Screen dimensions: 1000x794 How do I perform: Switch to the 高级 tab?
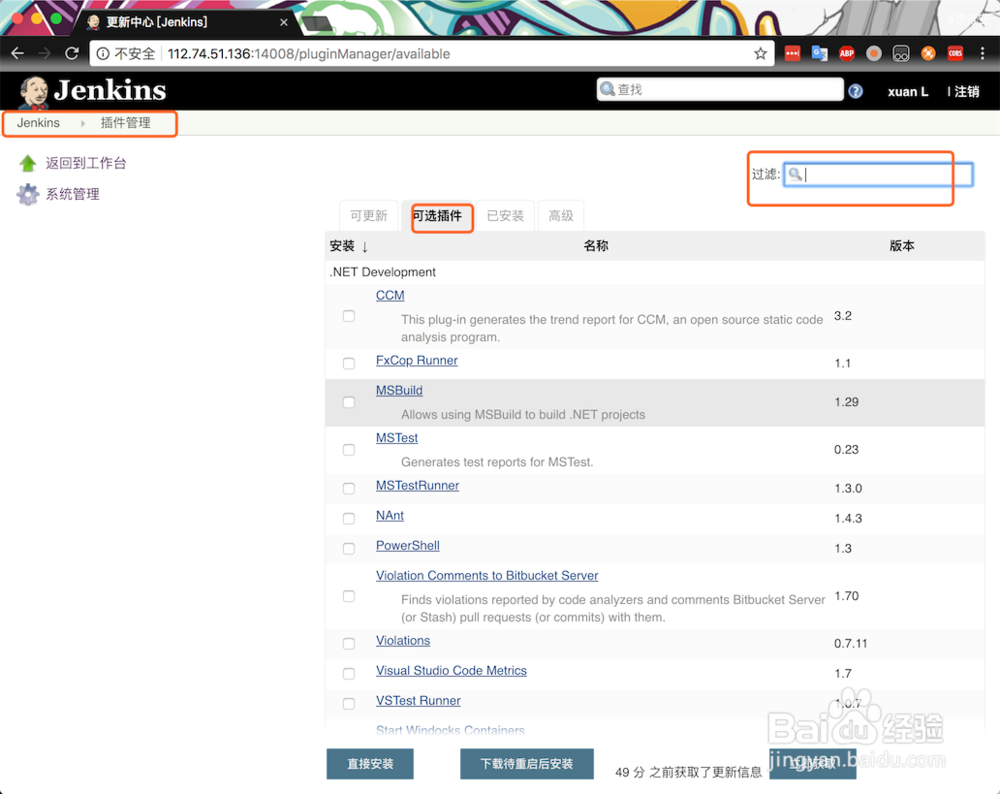point(561,216)
